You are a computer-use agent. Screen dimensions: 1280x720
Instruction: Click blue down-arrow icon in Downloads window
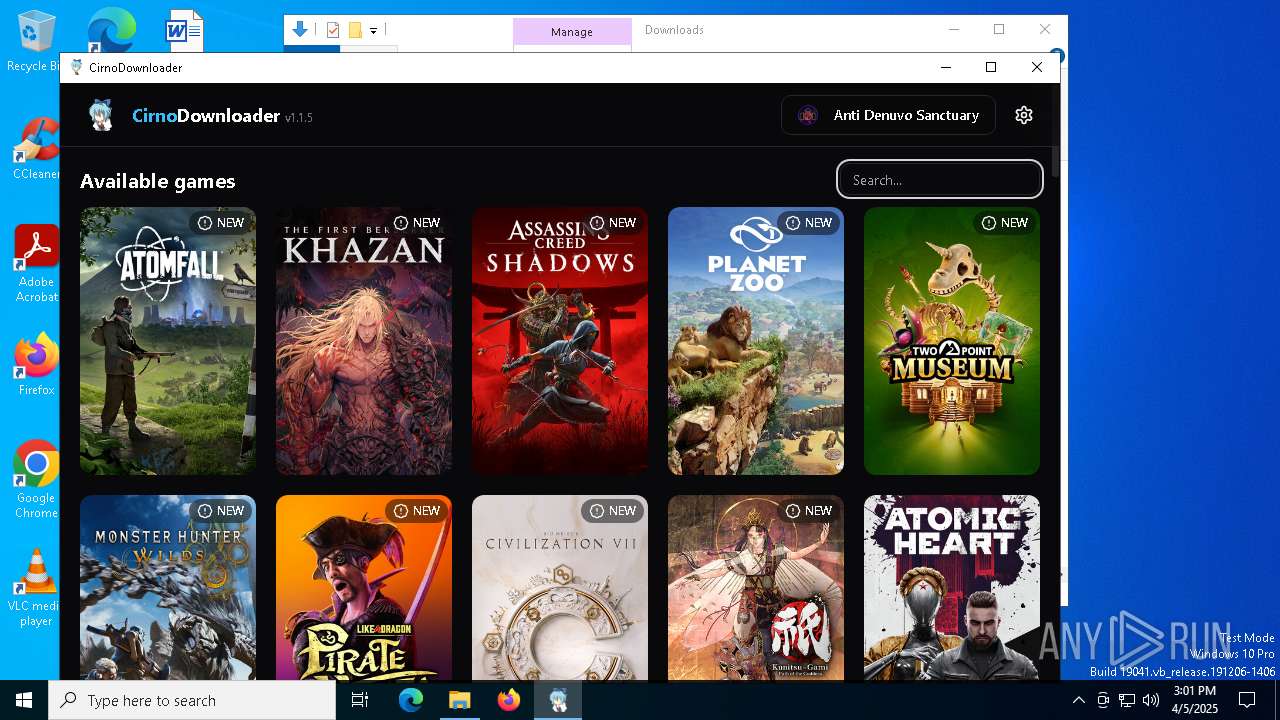point(299,30)
